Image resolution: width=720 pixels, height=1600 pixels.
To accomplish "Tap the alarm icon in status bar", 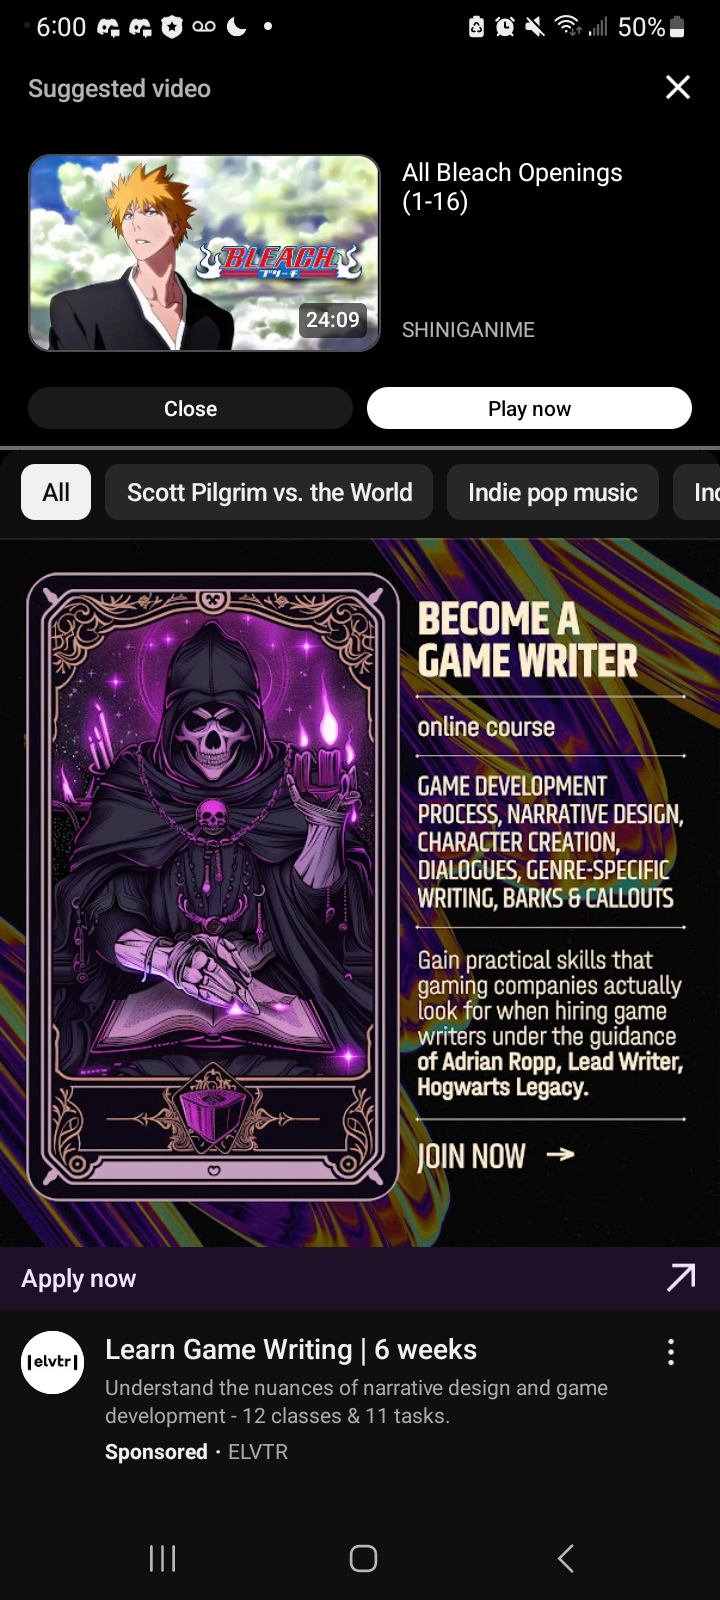I will coord(505,27).
